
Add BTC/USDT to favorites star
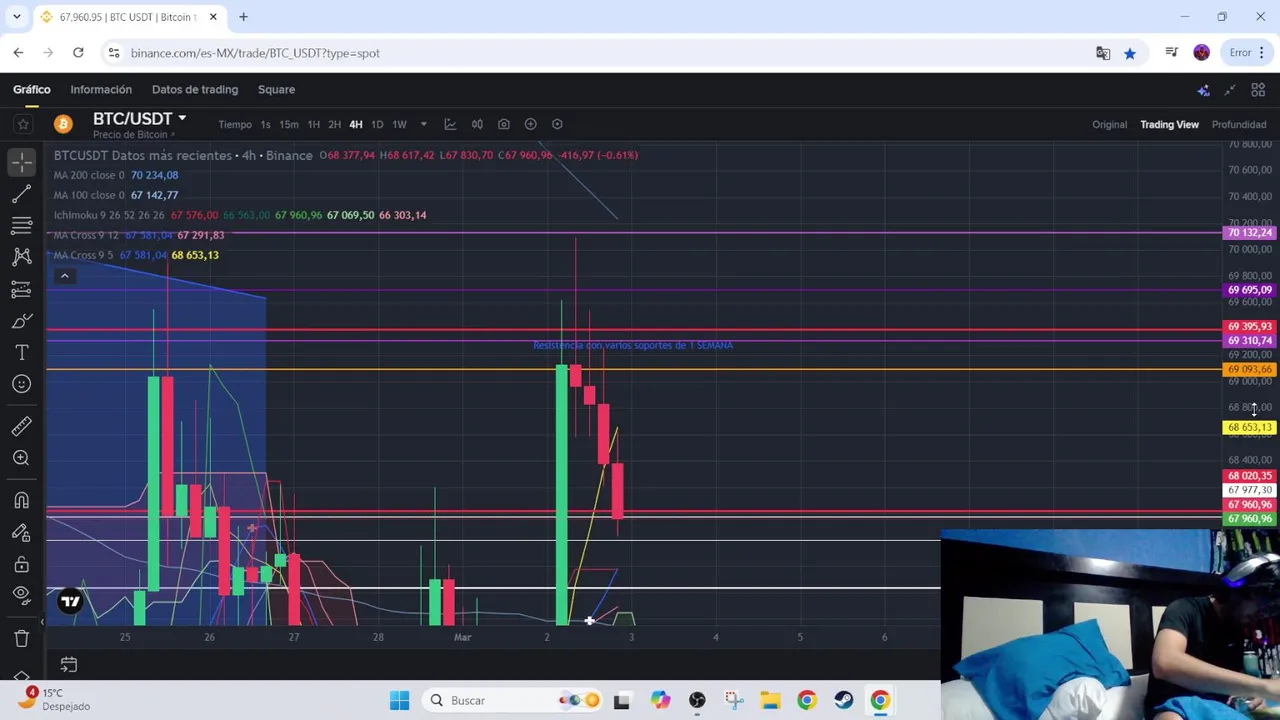pyautogui.click(x=23, y=124)
